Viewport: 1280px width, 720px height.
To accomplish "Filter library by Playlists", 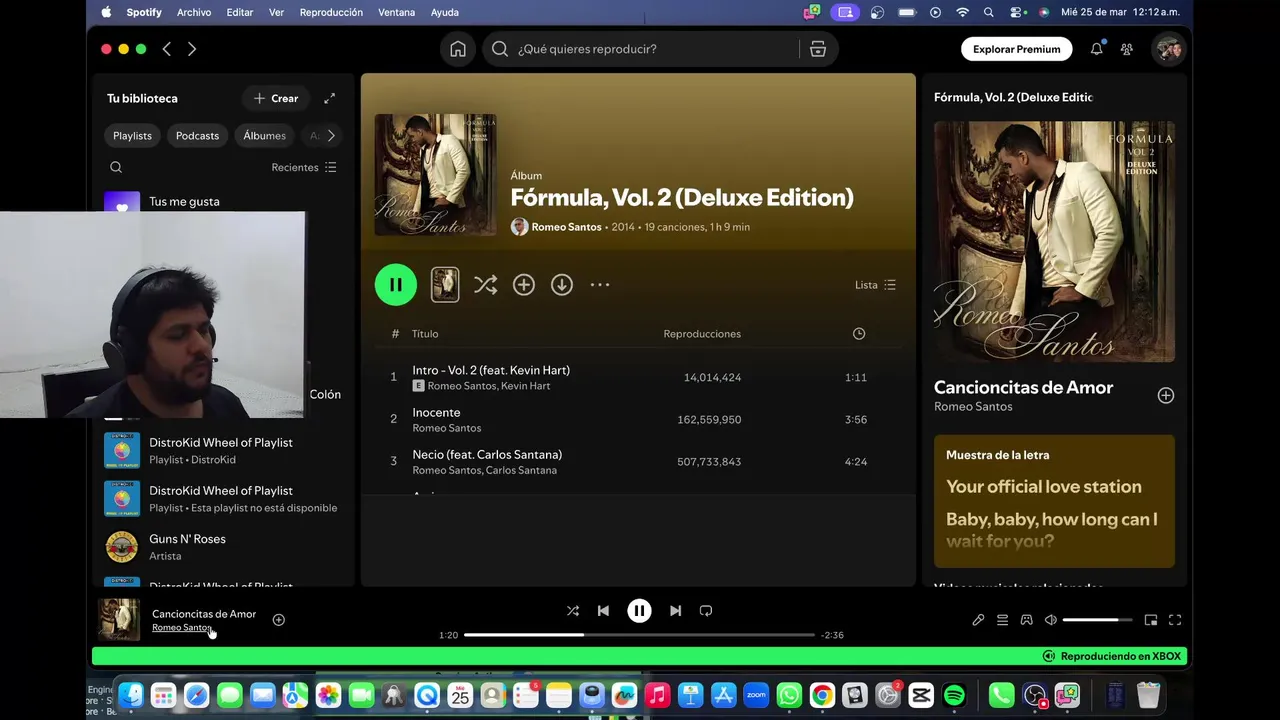I will tap(132, 136).
